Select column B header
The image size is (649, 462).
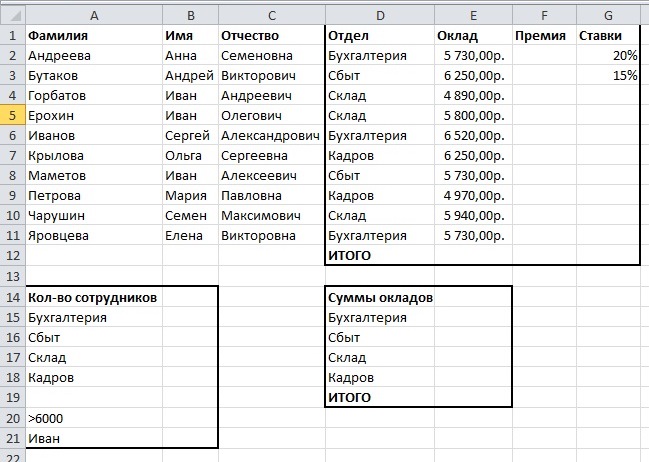[190, 16]
